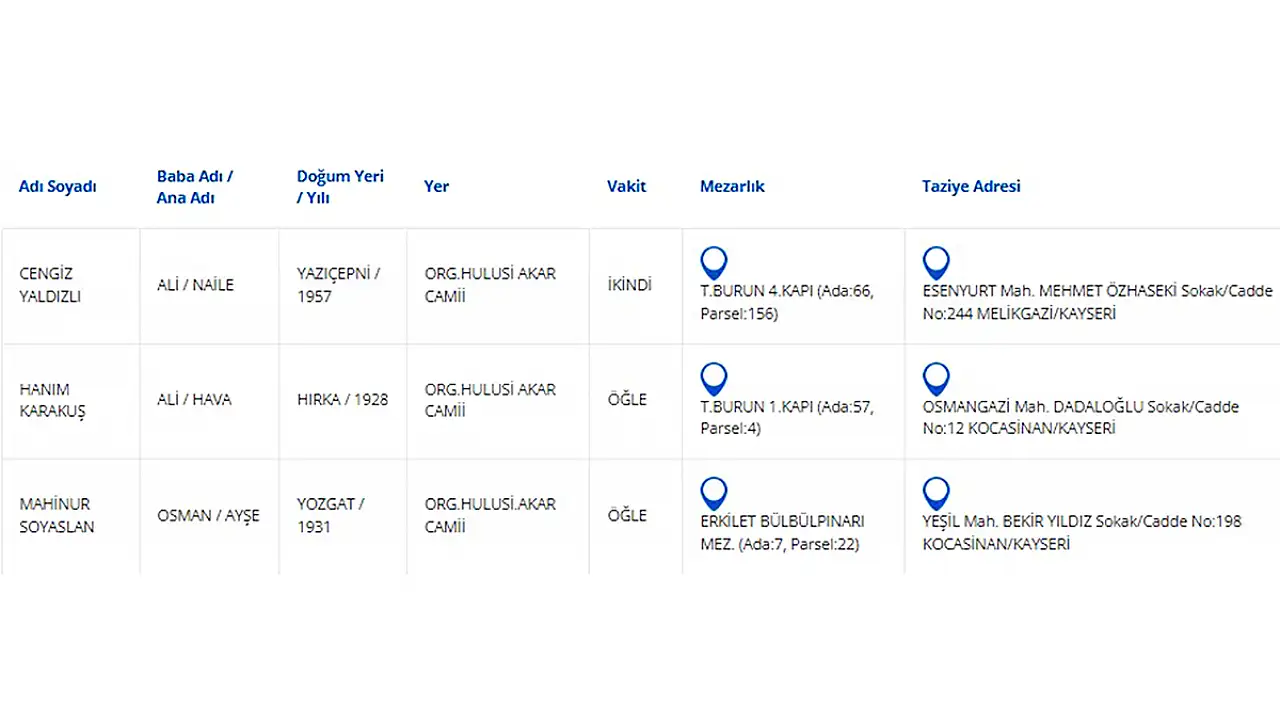
Task: Select the Yer column header
Action: [436, 187]
